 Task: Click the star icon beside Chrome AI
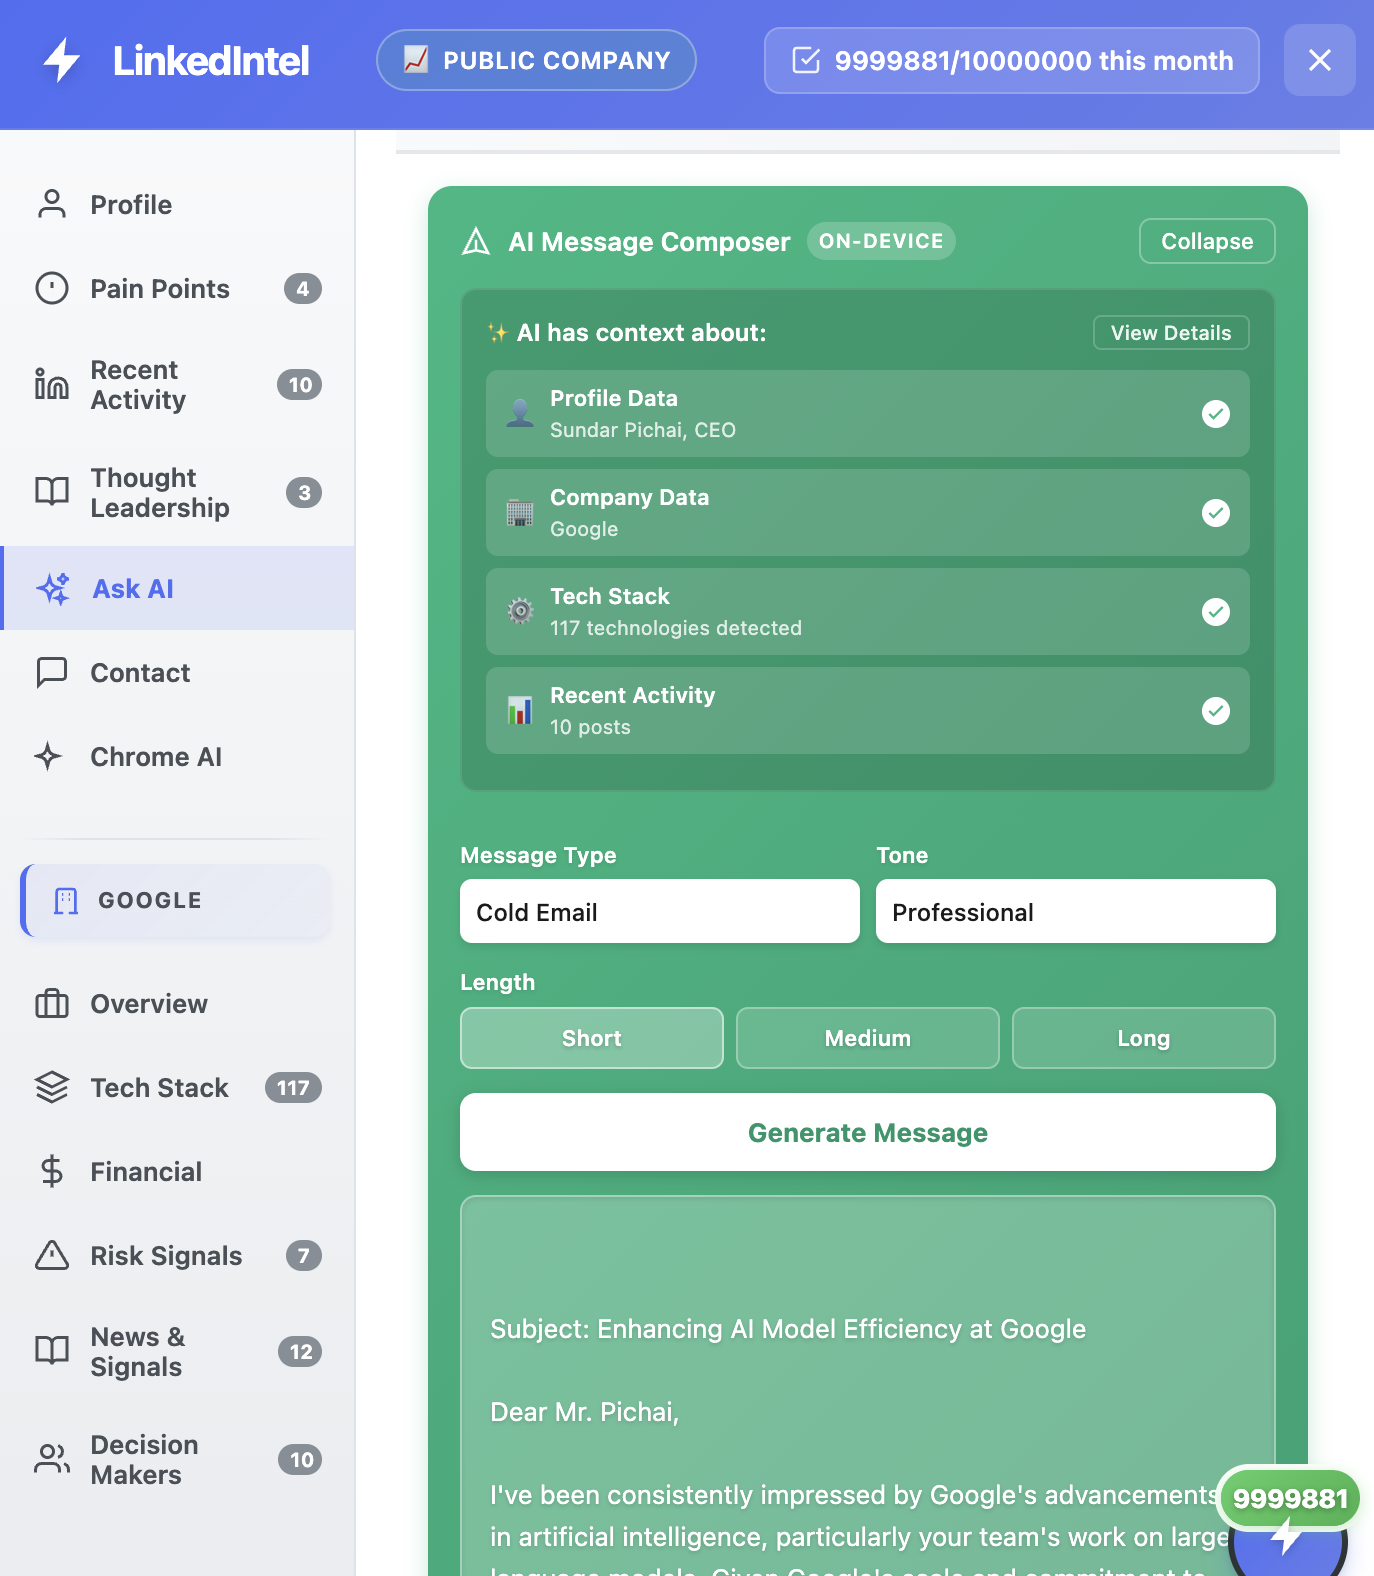coord(48,756)
